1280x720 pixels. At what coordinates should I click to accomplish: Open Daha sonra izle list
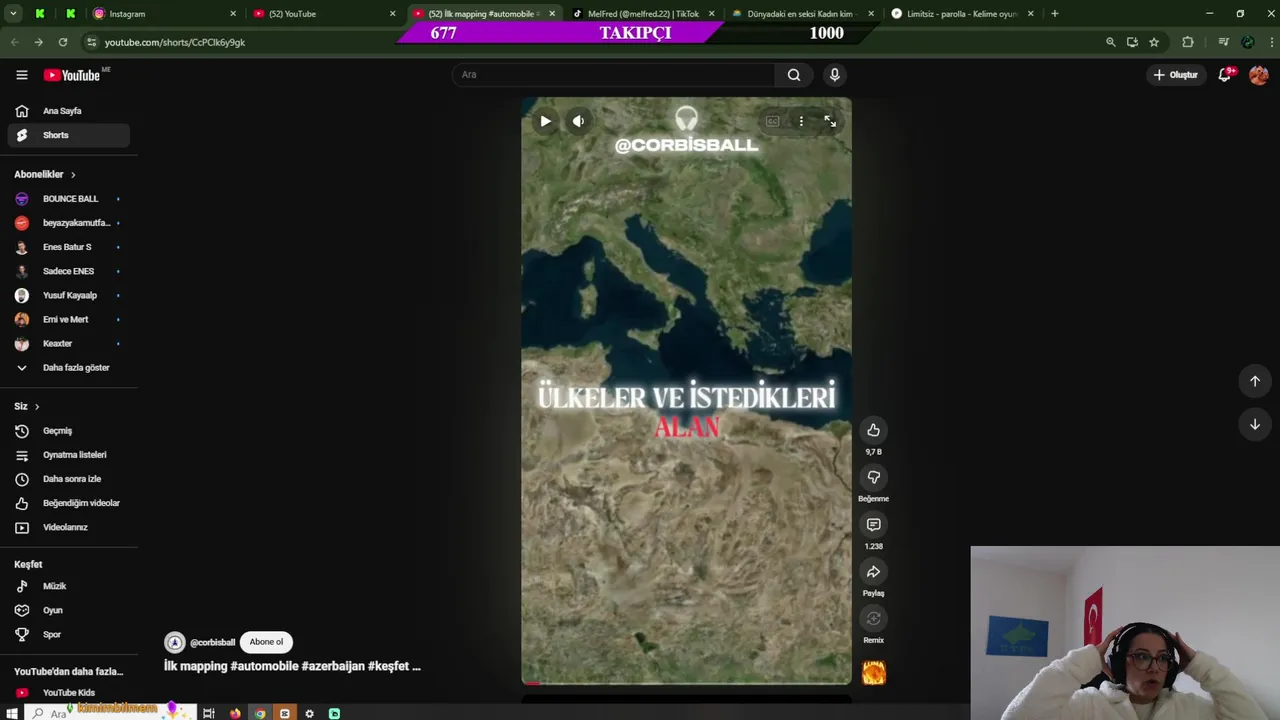click(69, 479)
